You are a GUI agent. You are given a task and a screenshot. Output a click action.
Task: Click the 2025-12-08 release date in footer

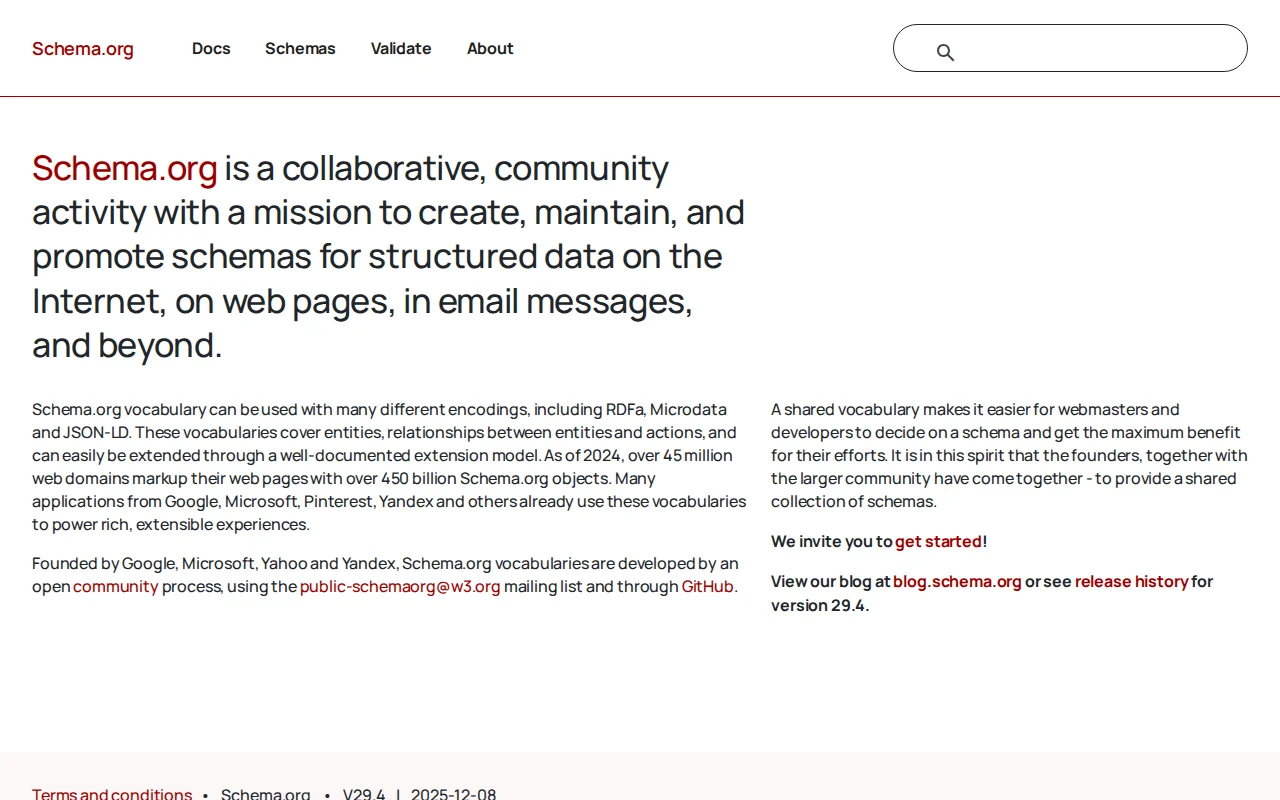(454, 793)
